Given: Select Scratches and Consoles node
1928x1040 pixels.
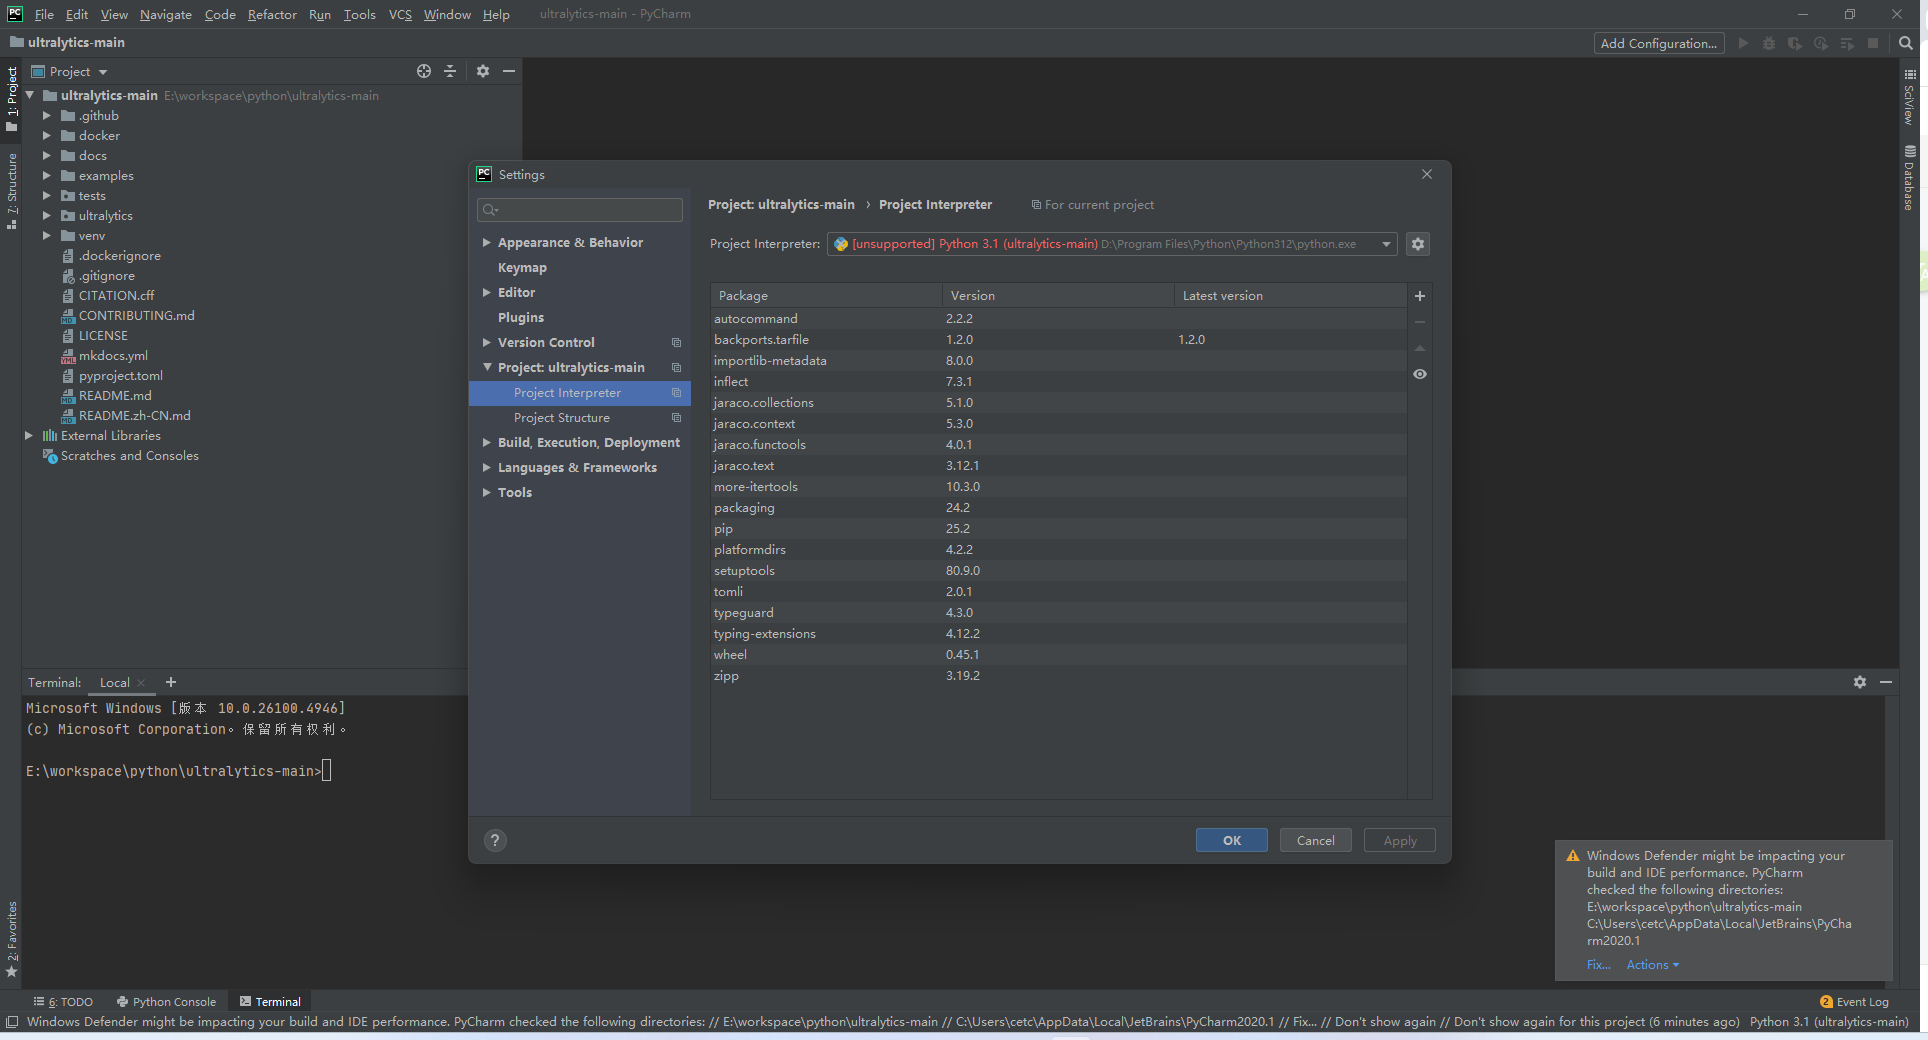Looking at the screenshot, I should point(130,456).
